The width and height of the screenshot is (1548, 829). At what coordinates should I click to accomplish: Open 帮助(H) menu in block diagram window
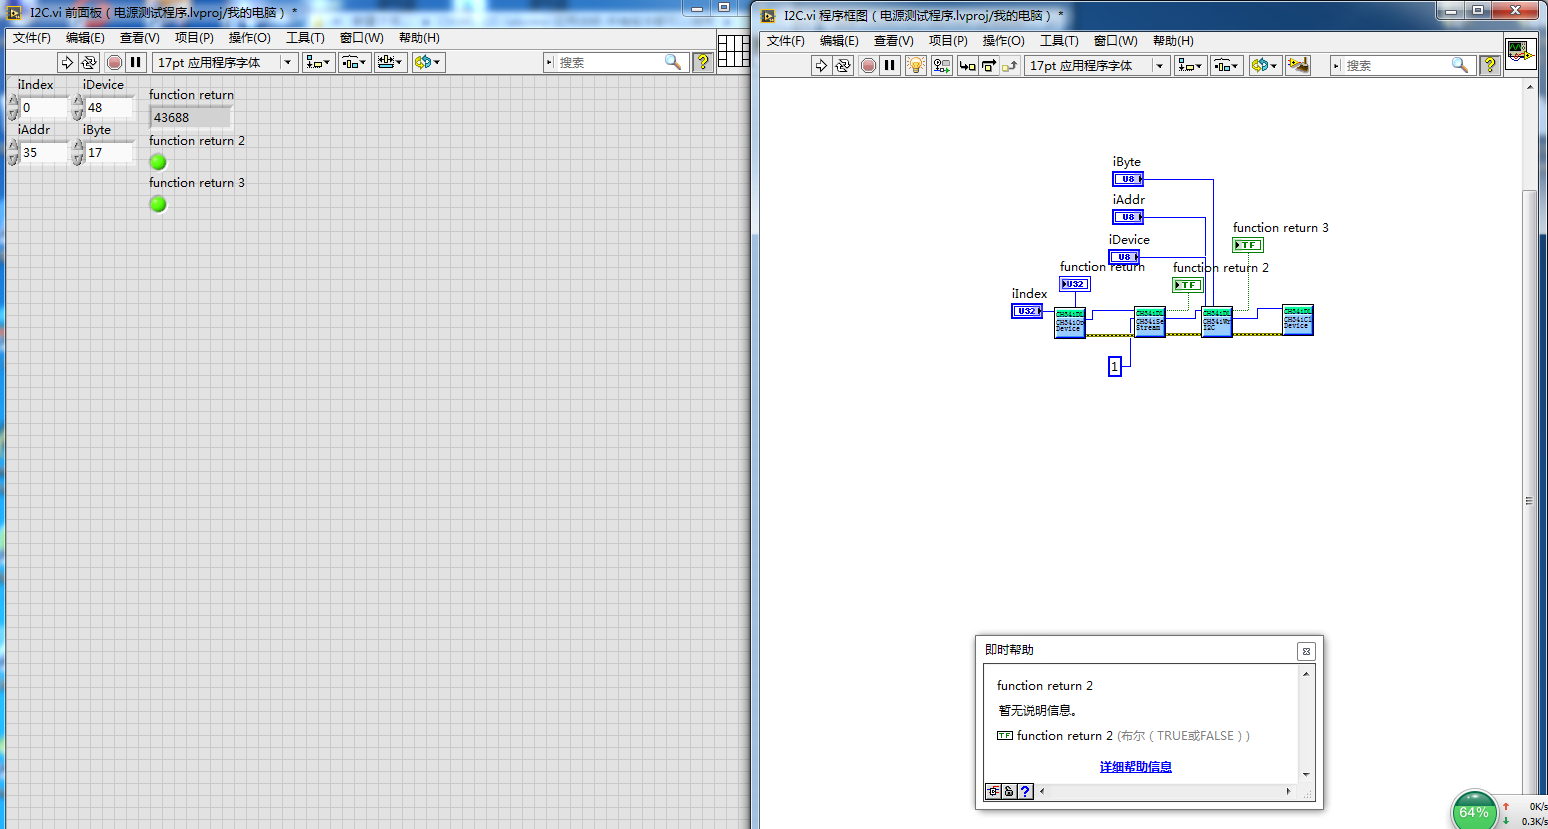point(1173,41)
